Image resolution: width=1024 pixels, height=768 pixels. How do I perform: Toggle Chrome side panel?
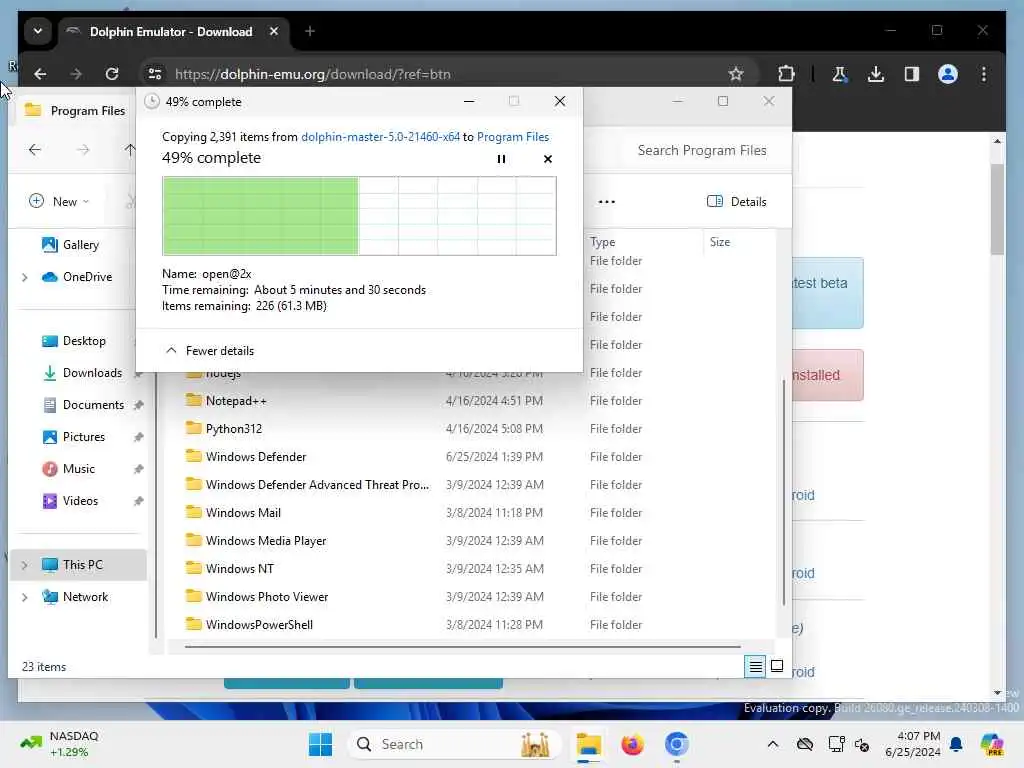tap(912, 74)
